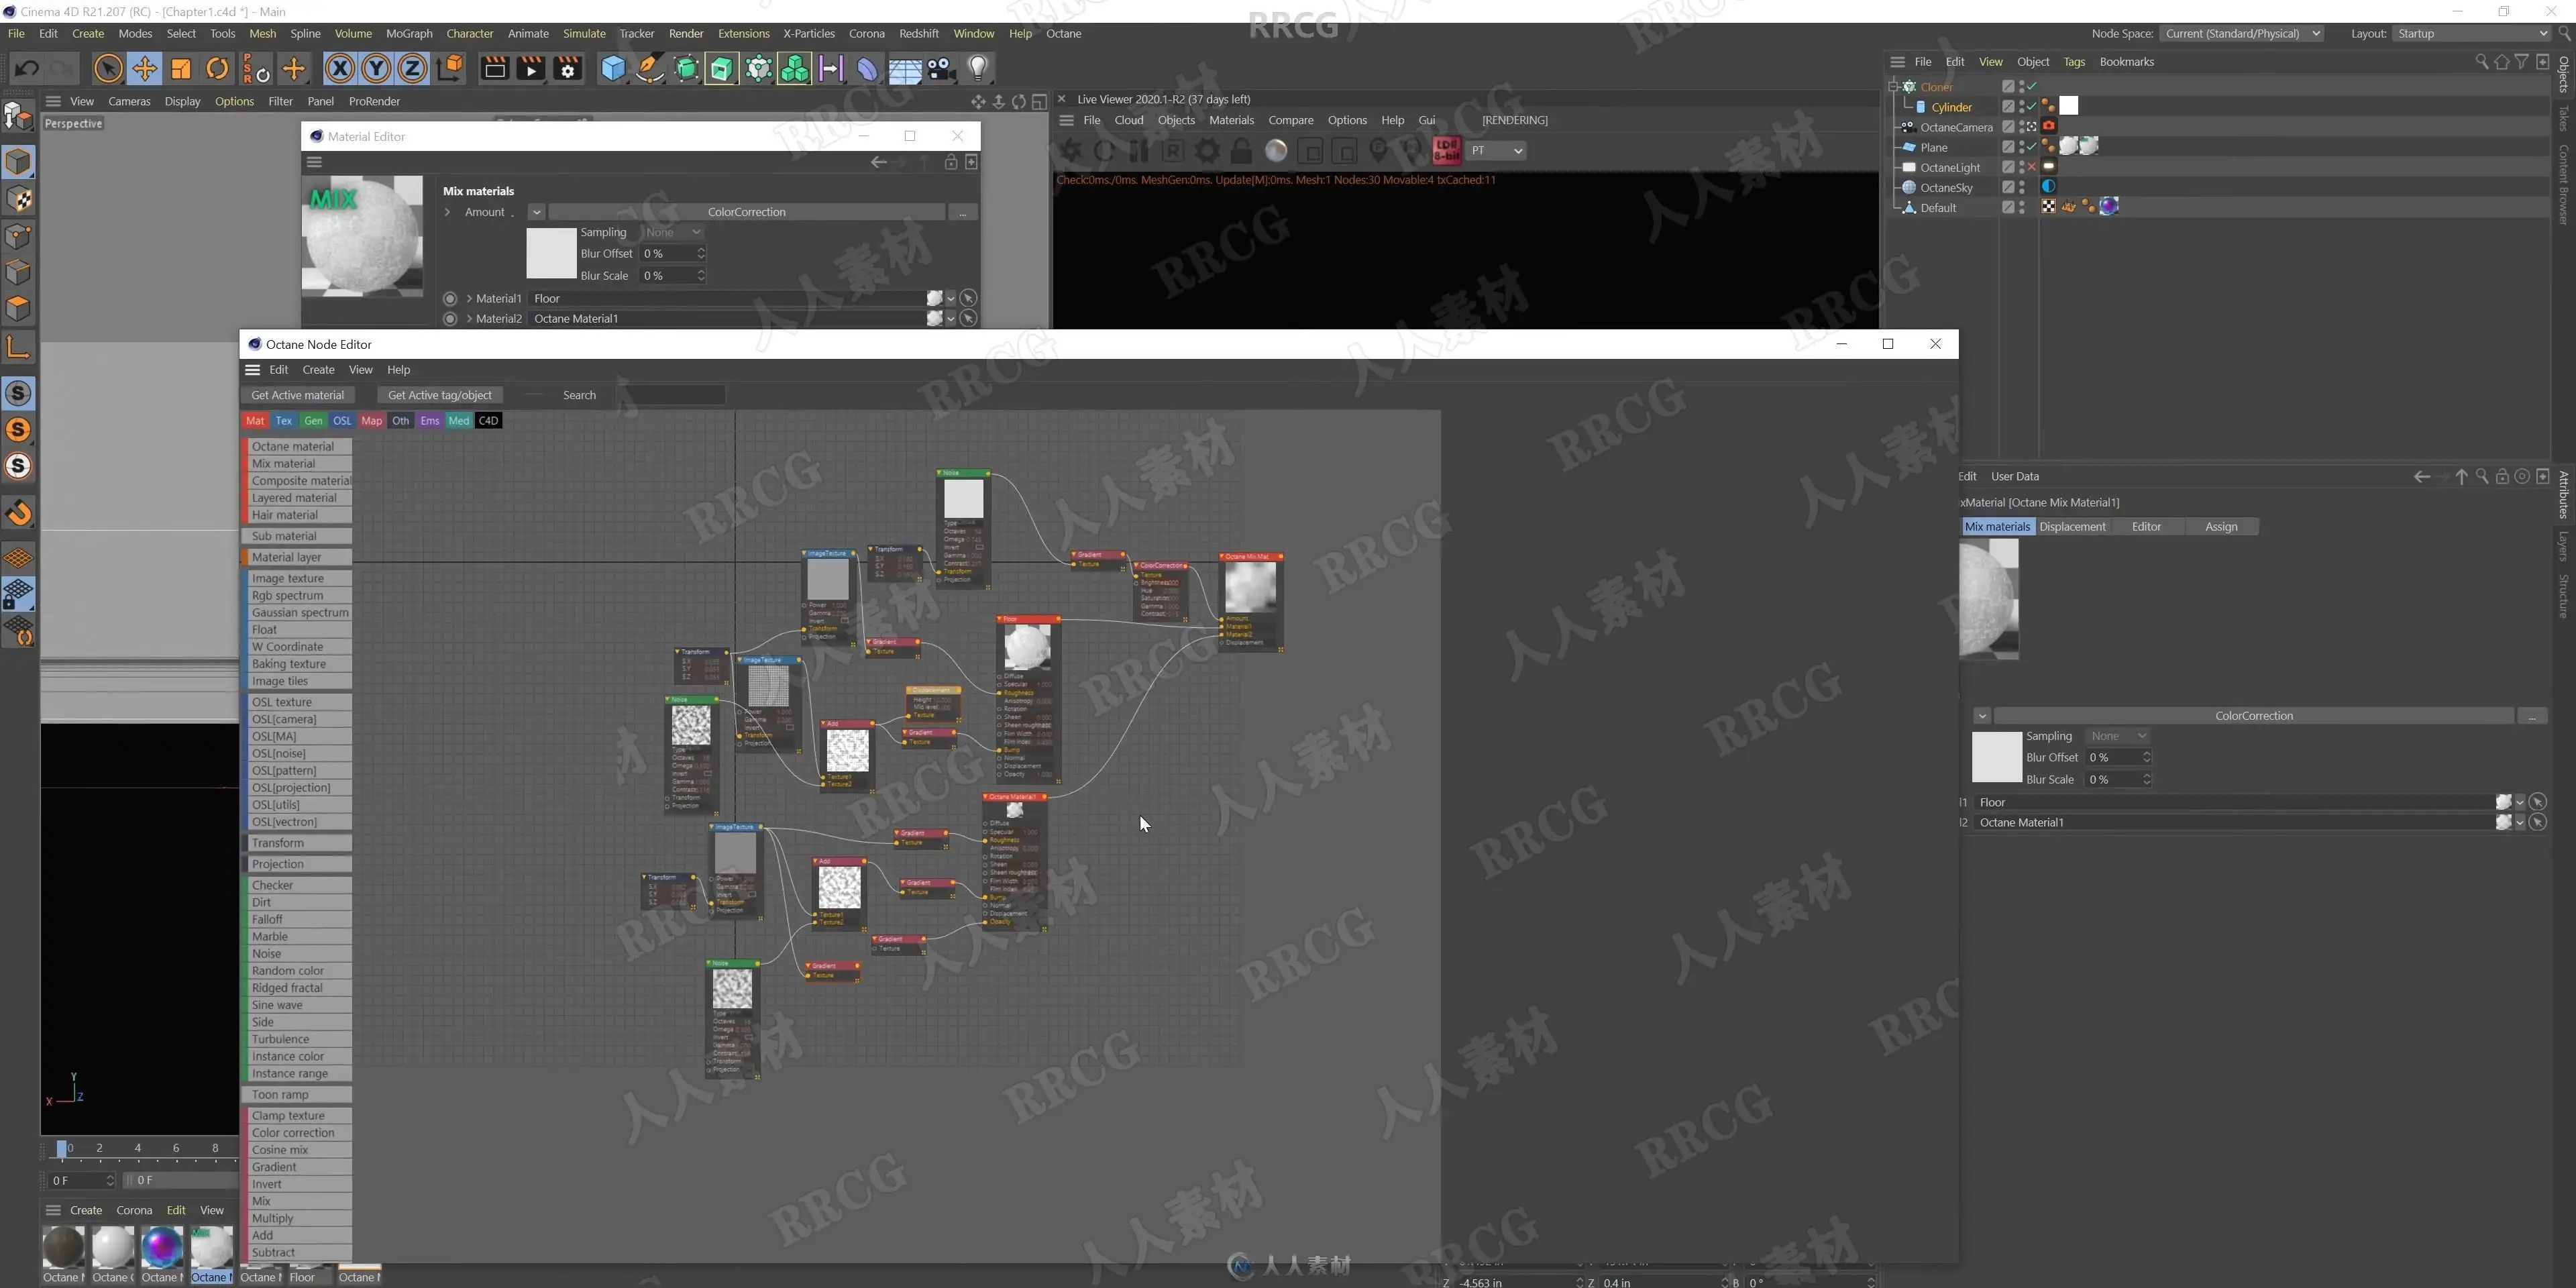Expand Amount row in Material Editor
The width and height of the screenshot is (2576, 1288).
447,212
